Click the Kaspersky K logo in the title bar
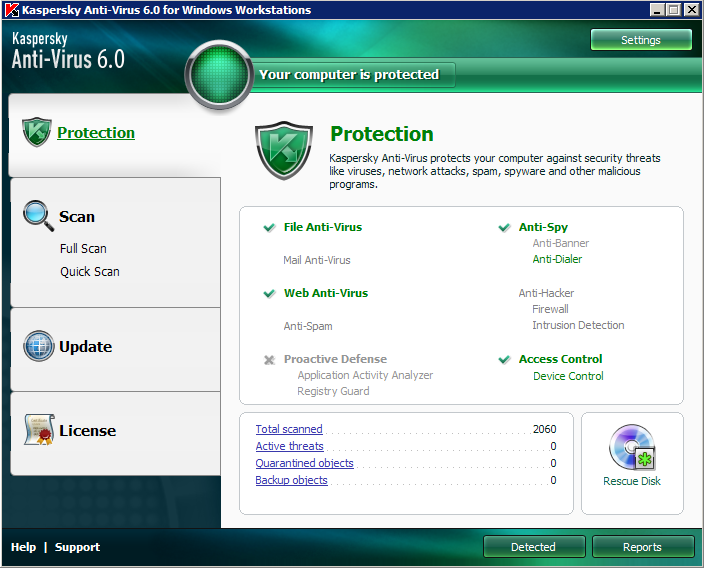704x568 pixels. coord(12,10)
